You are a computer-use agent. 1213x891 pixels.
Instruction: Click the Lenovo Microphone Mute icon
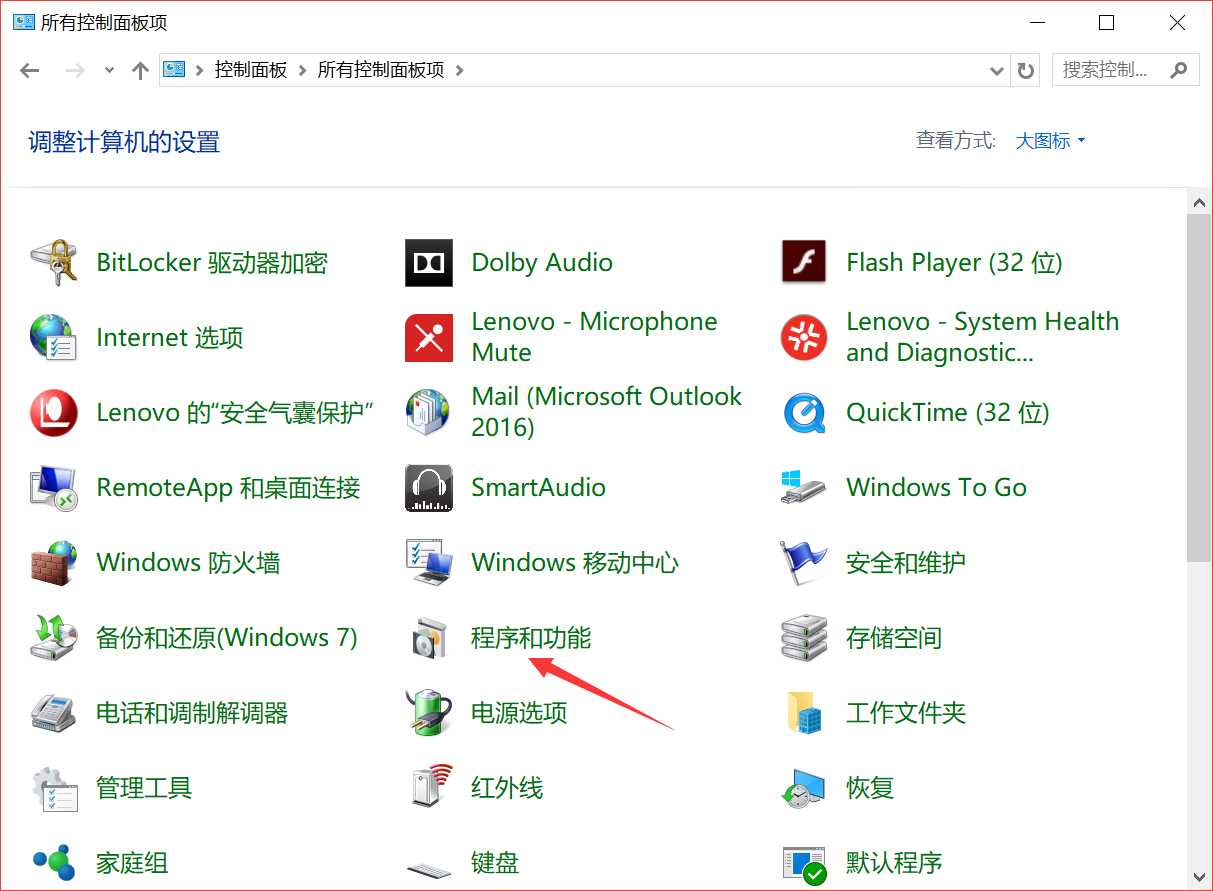[x=429, y=338]
